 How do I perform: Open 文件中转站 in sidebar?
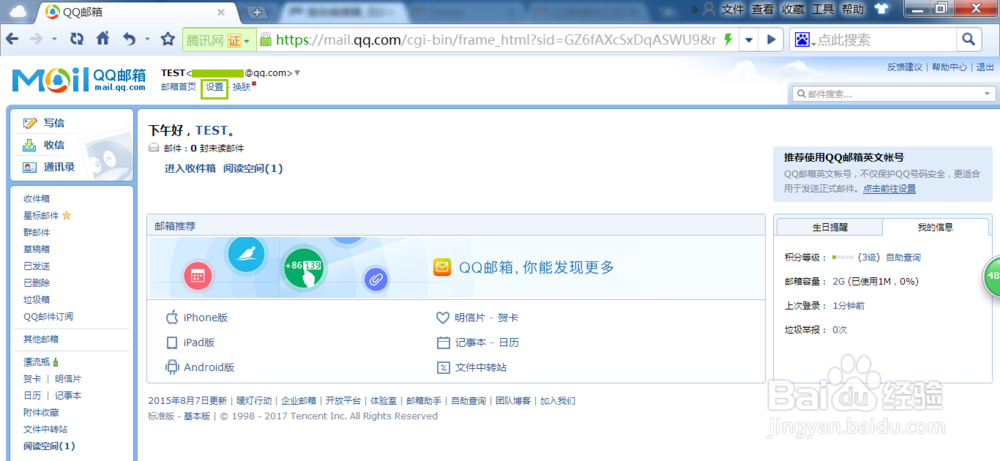[x=45, y=429]
